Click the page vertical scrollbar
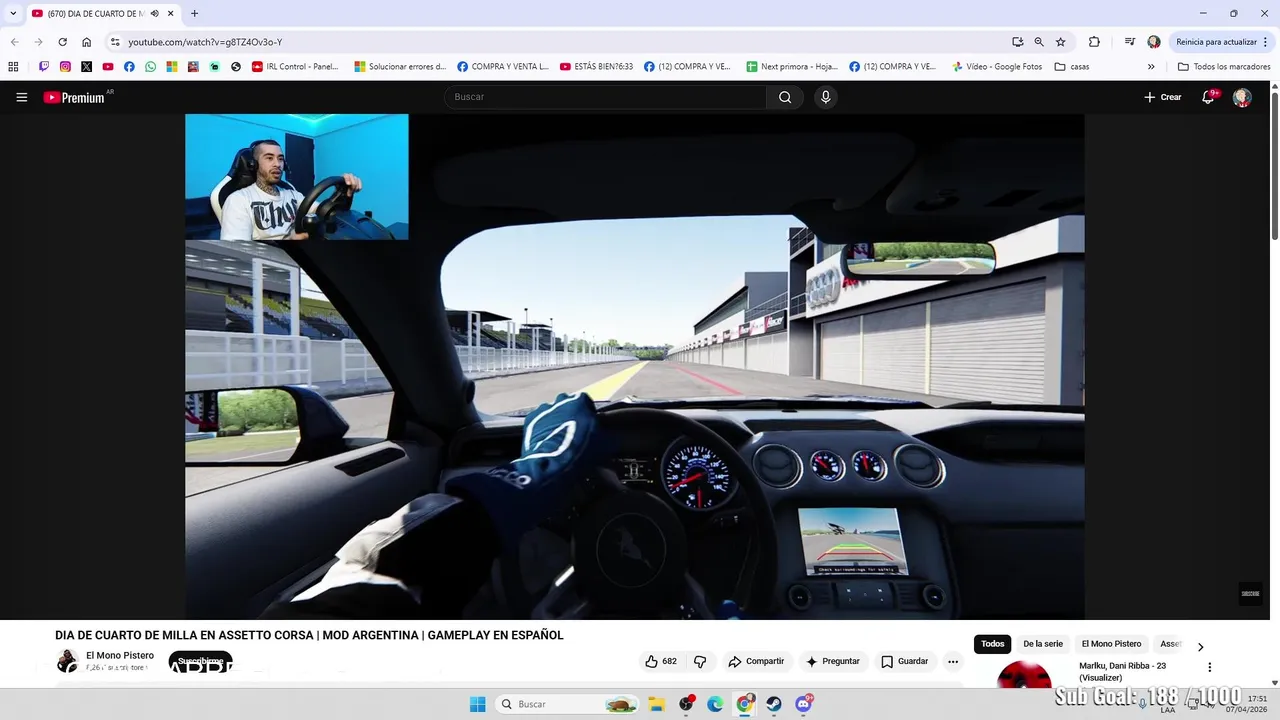Image resolution: width=1280 pixels, height=720 pixels. (x=1275, y=165)
